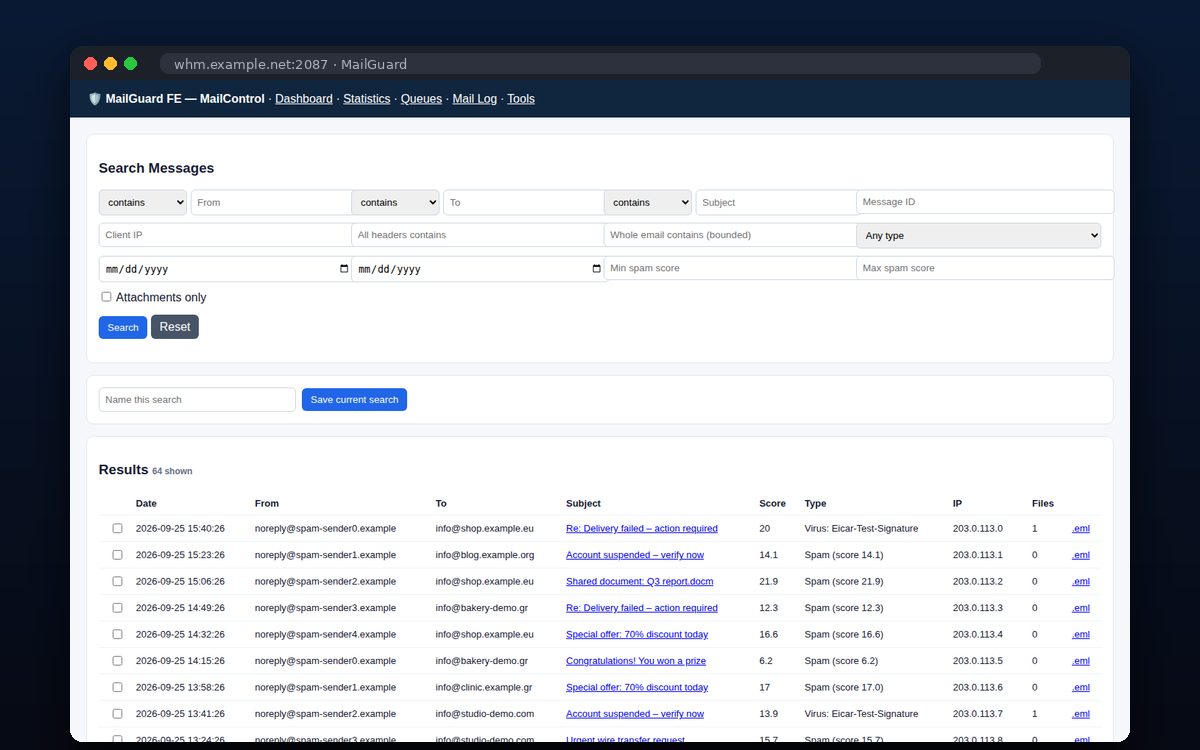This screenshot has height=750, width=1200.
Task: Click the Save current search button
Action: [x=354, y=399]
